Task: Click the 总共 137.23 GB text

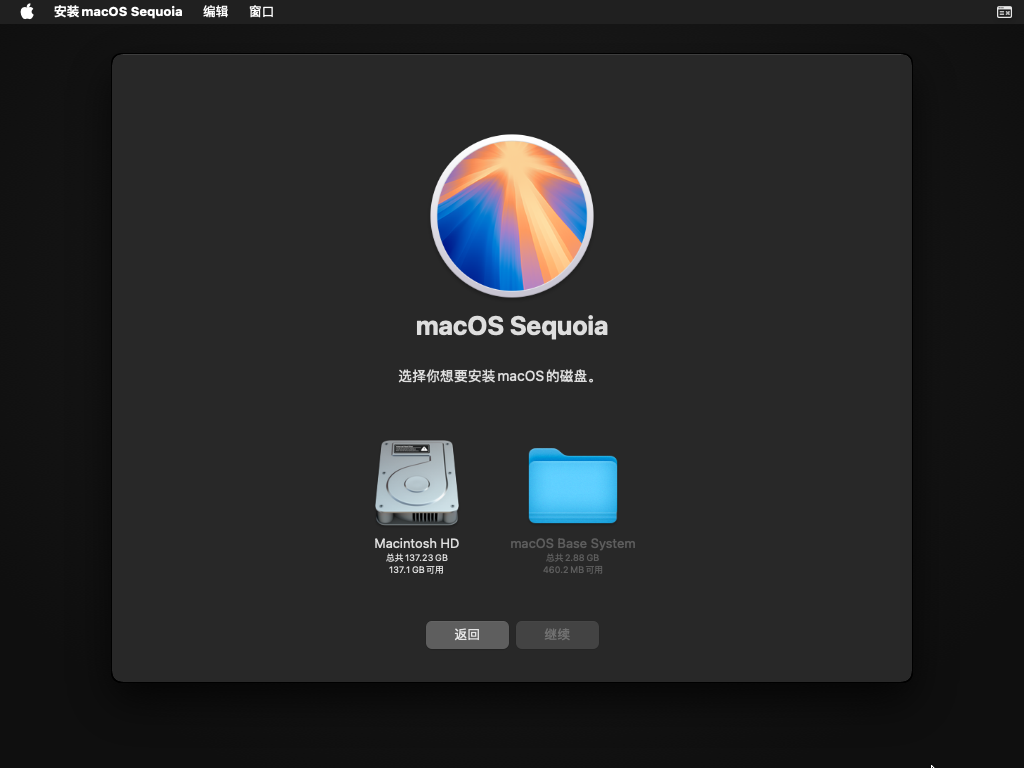Action: 417,558
